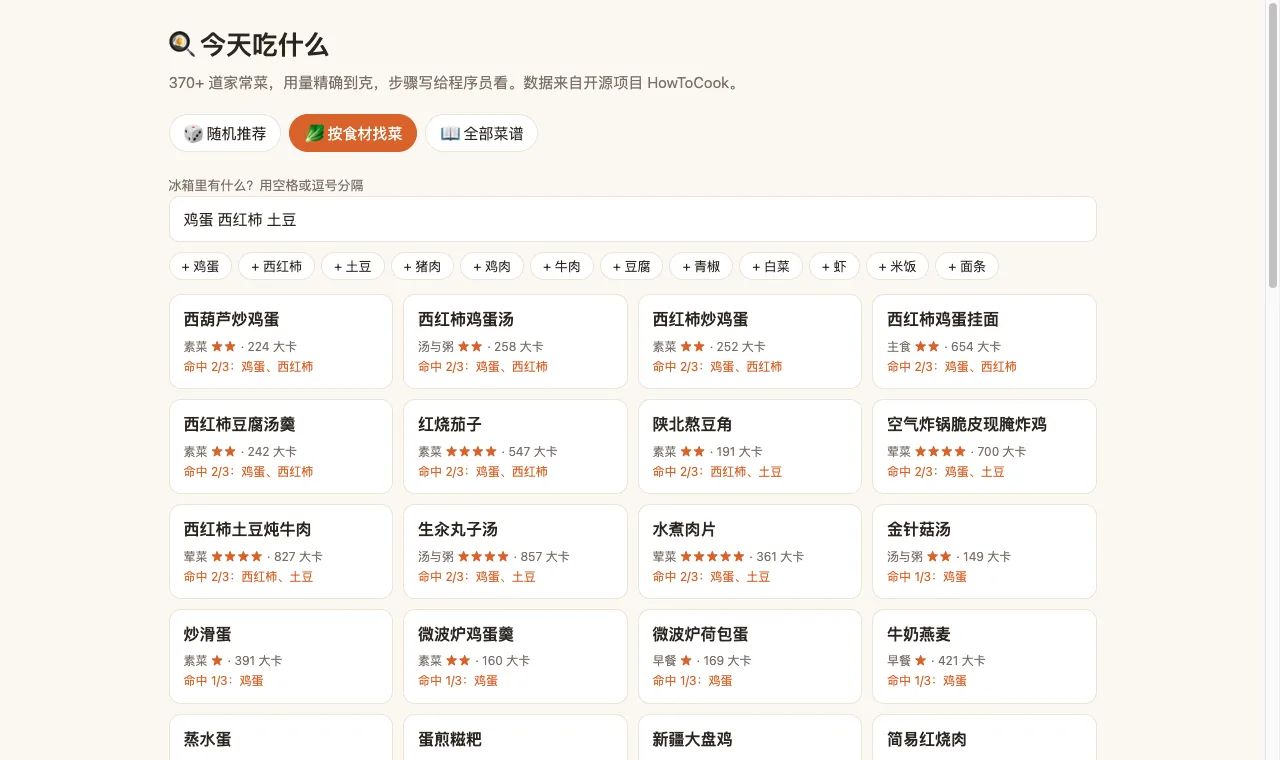
Task: Click the 今天吃什么 page title
Action: 249,45
